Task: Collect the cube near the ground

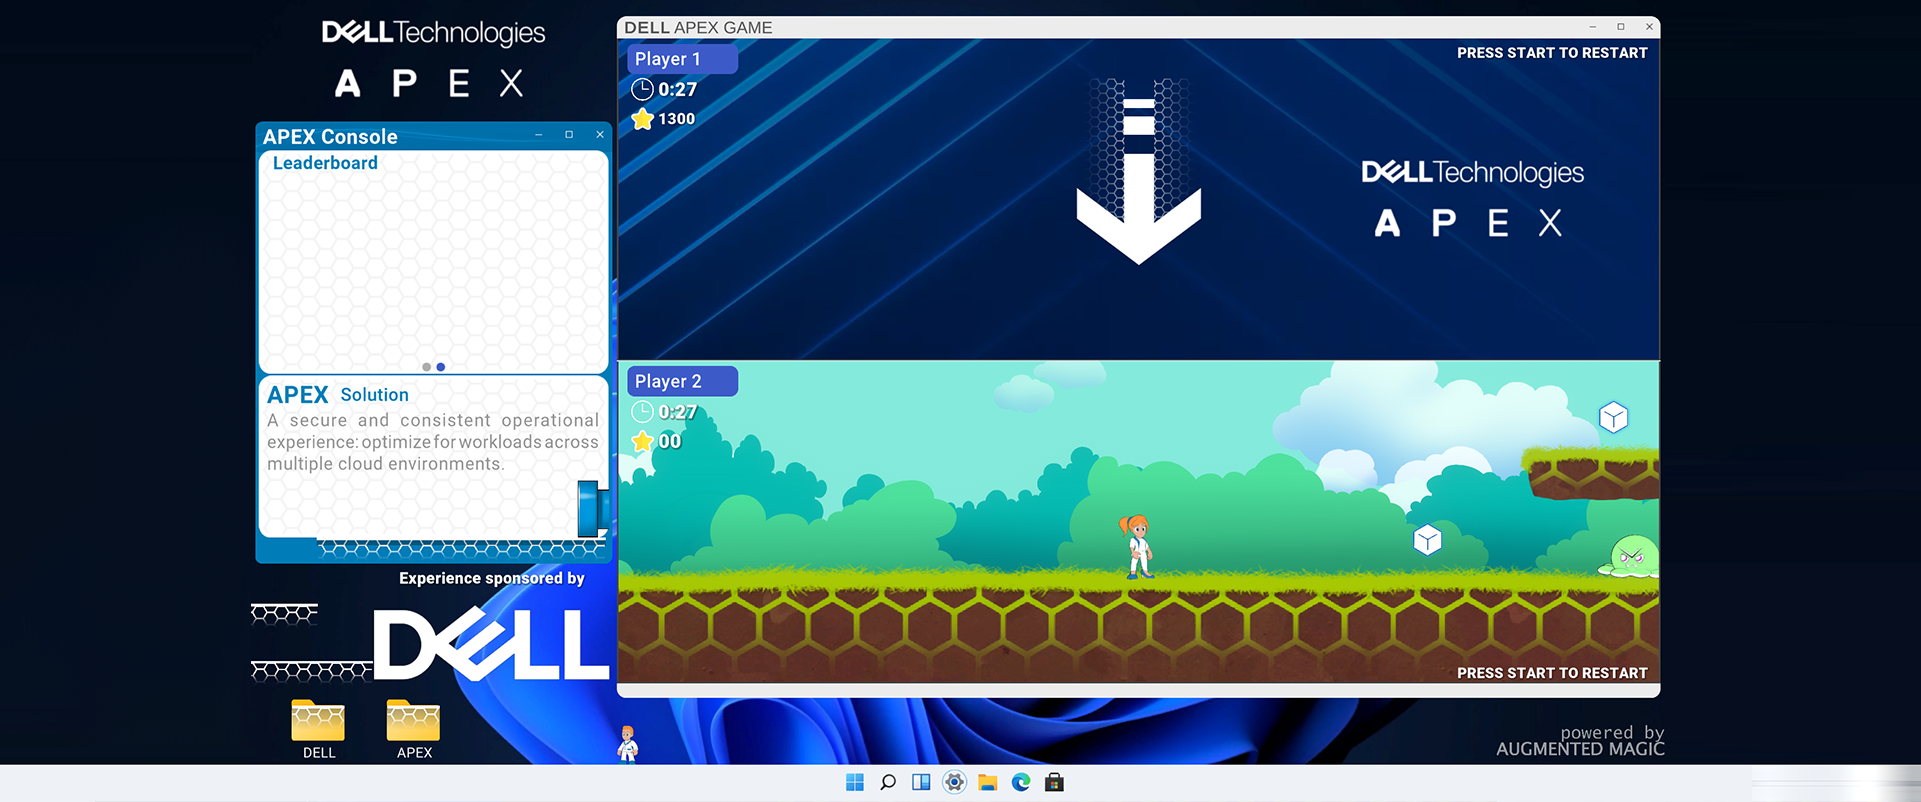Action: click(1427, 540)
